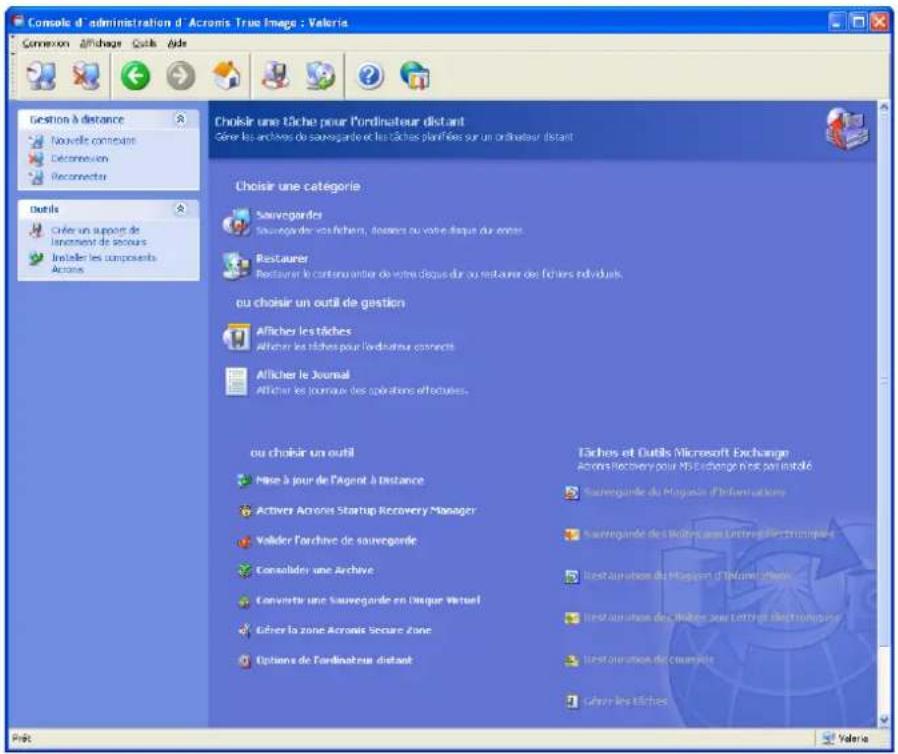The width and height of the screenshot is (898, 754).
Task: Click icon next to Valider l'archive
Action: click(245, 541)
